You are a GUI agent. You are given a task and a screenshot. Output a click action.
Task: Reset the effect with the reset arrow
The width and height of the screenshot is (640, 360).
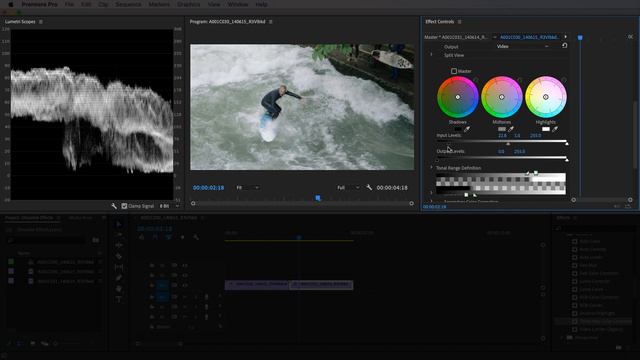564,46
